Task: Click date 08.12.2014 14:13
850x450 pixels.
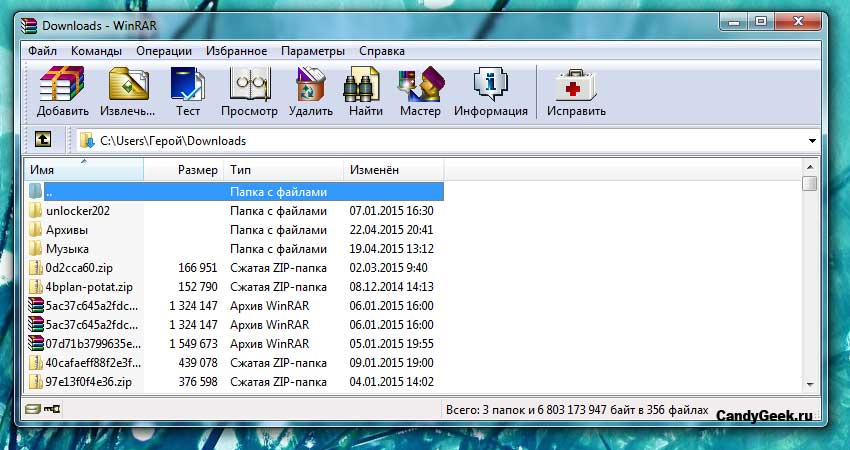Action: pyautogui.click(x=391, y=287)
